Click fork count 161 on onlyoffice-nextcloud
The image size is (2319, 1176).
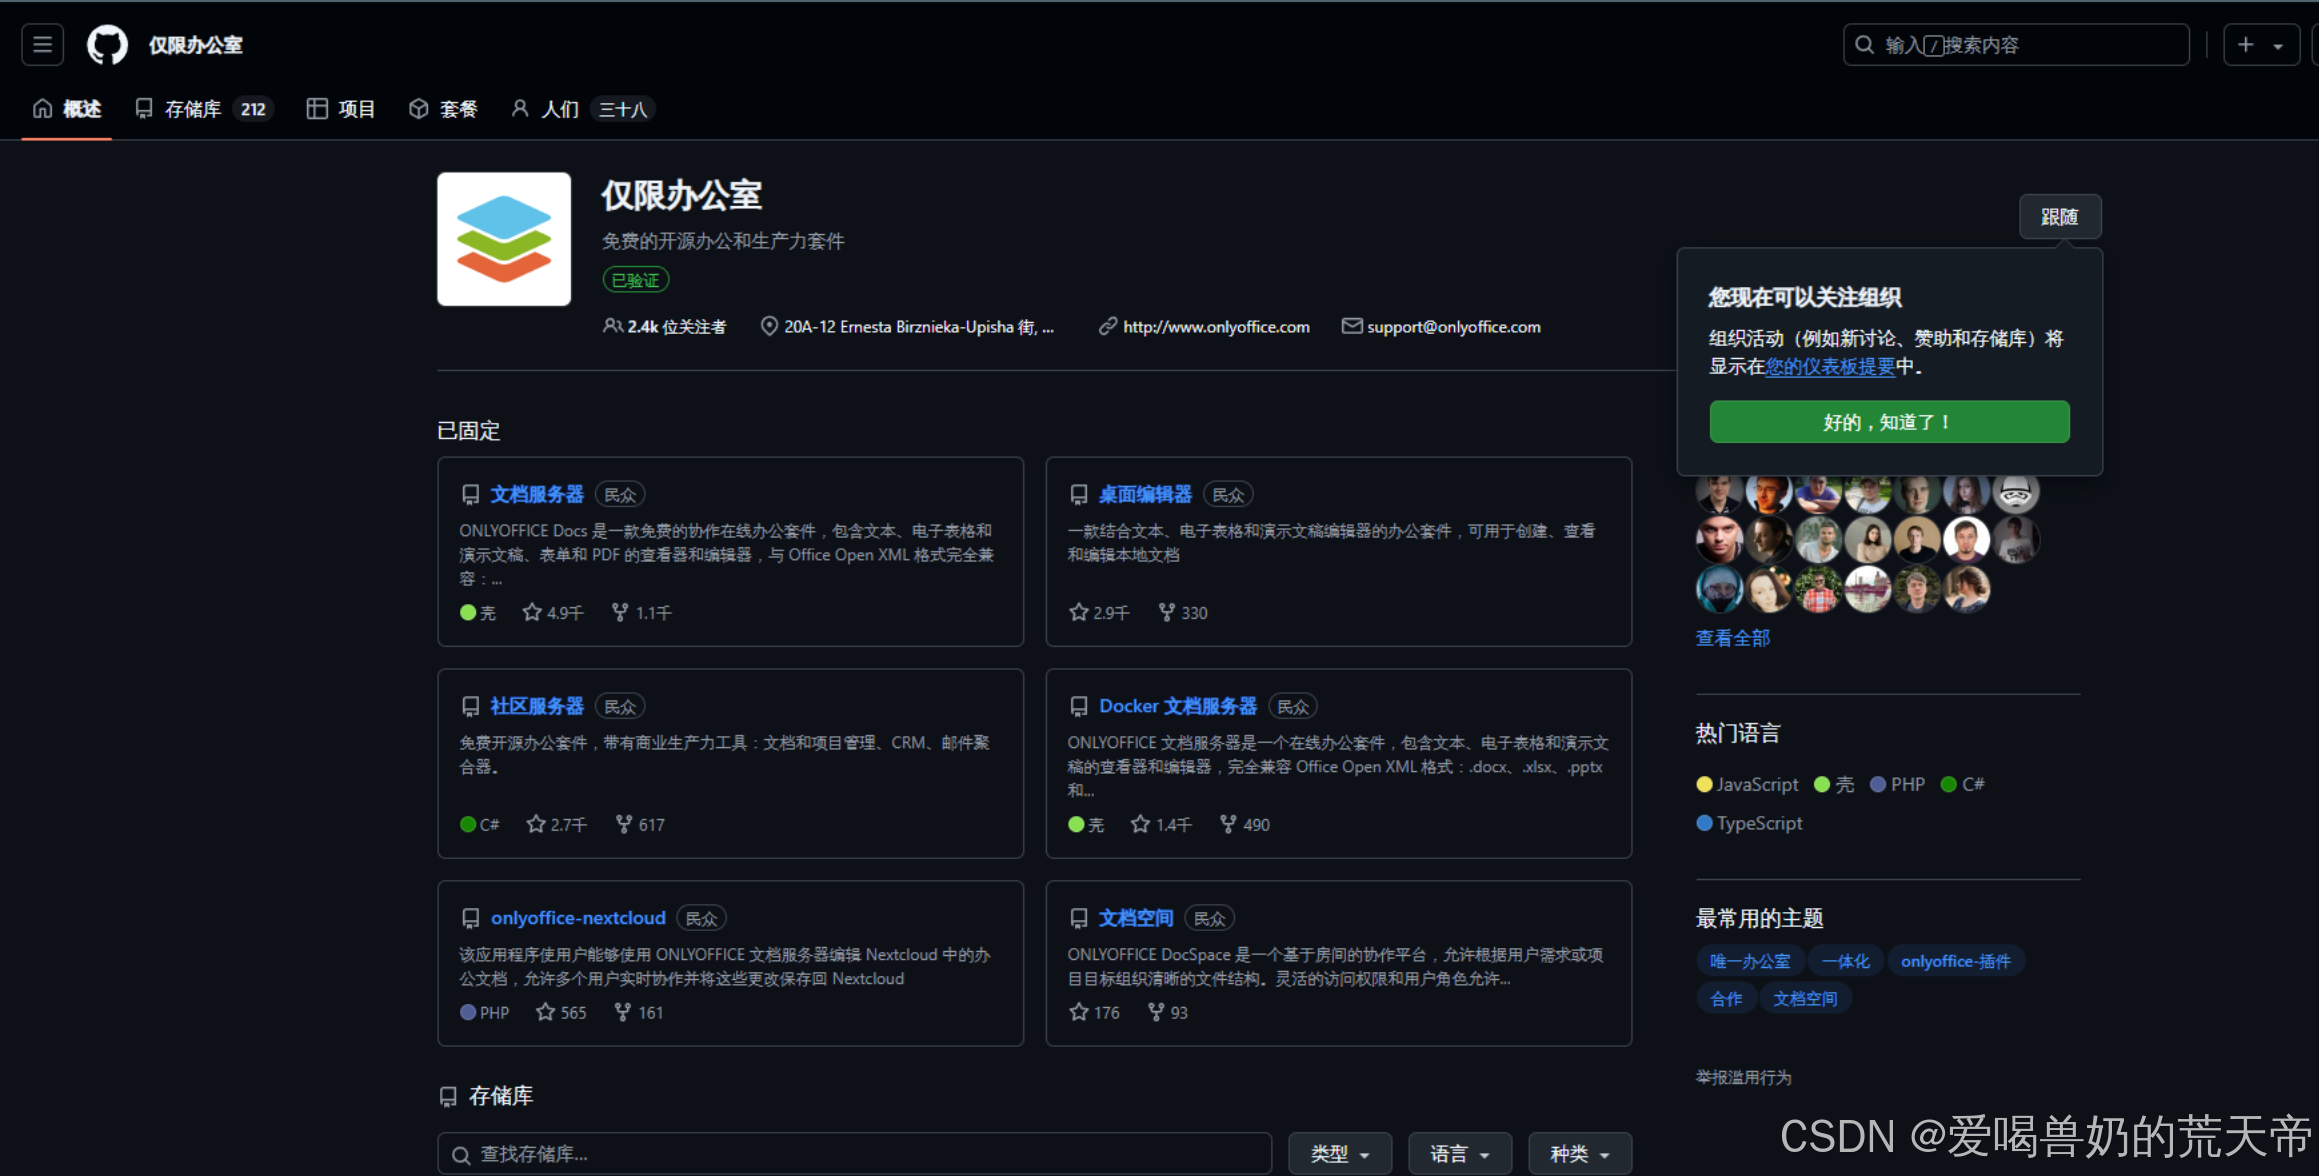(638, 1013)
